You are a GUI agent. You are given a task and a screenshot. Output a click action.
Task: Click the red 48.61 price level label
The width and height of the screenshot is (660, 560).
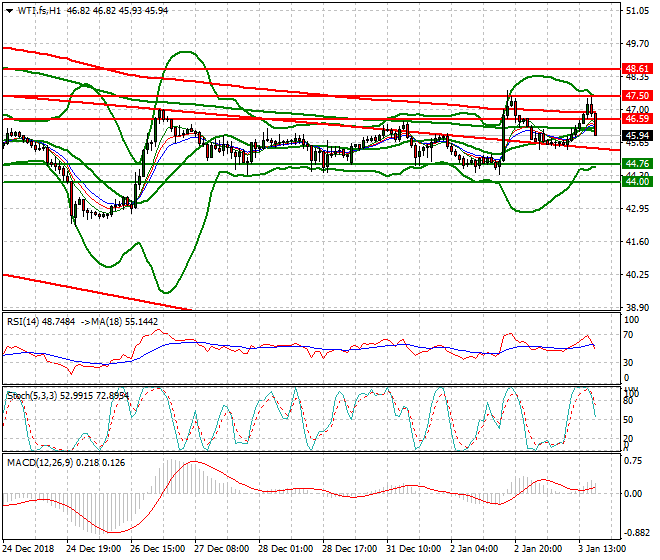637,69
